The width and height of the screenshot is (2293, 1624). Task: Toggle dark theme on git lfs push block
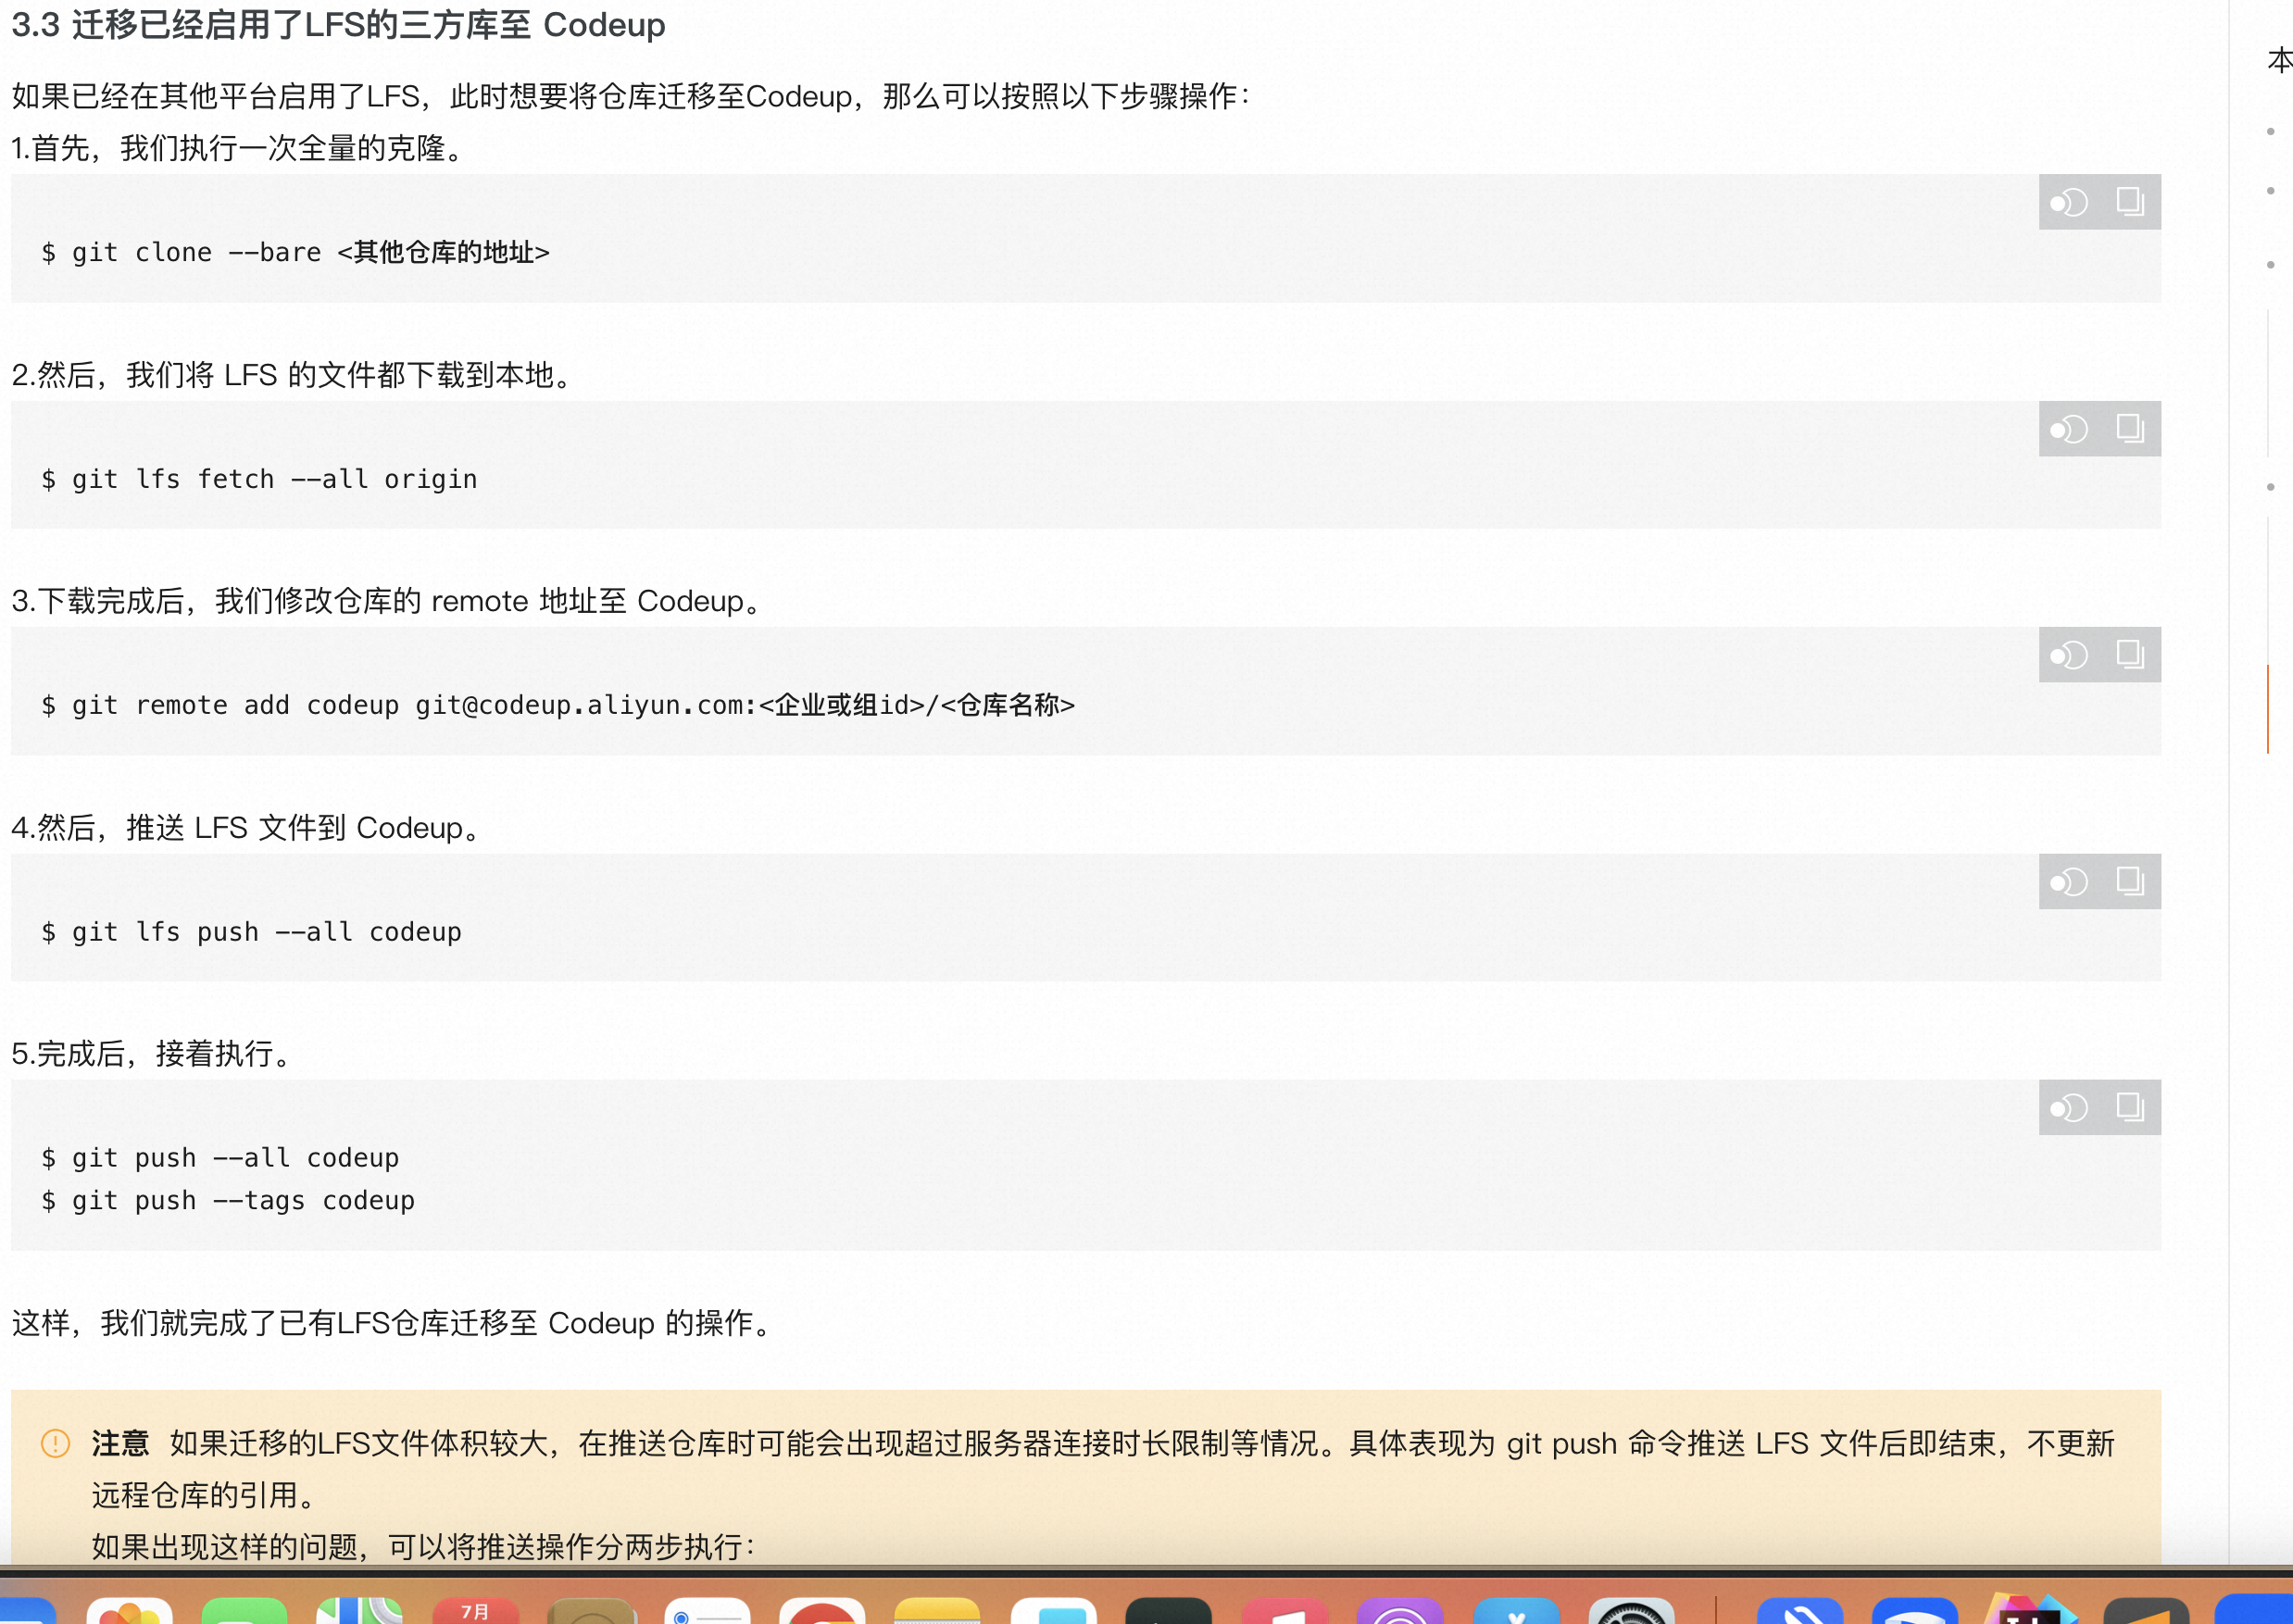[2068, 882]
